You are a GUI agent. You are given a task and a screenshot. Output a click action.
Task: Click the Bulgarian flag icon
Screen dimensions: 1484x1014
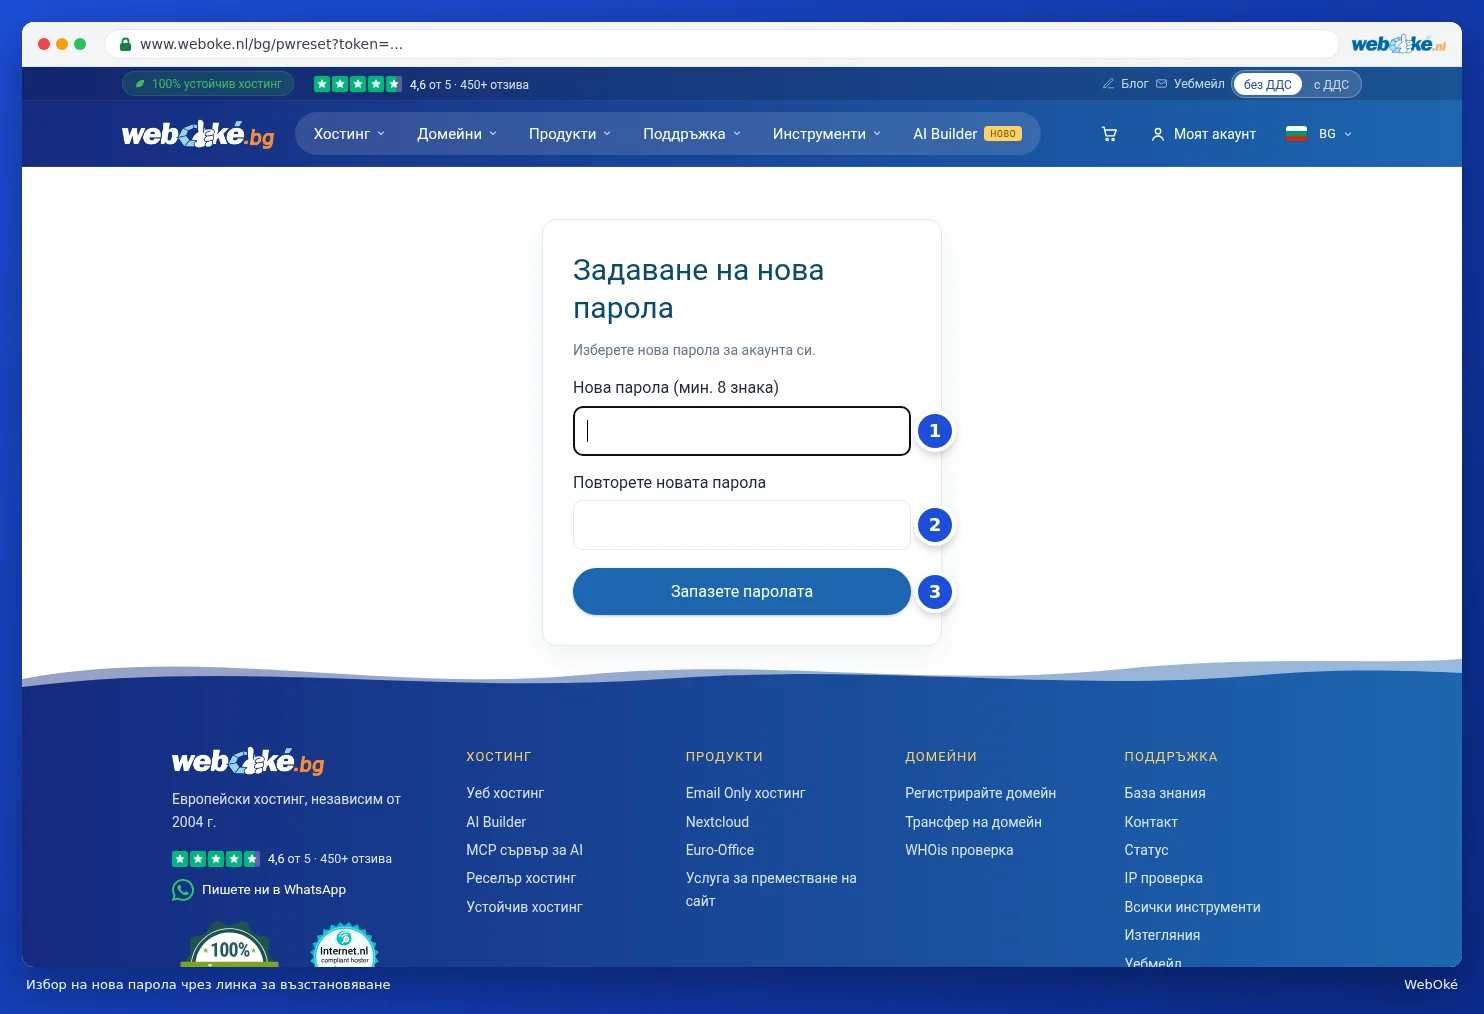pyautogui.click(x=1296, y=133)
